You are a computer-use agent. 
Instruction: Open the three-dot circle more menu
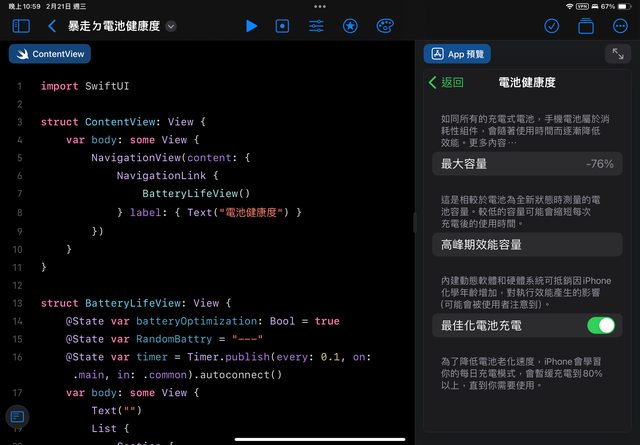[619, 26]
